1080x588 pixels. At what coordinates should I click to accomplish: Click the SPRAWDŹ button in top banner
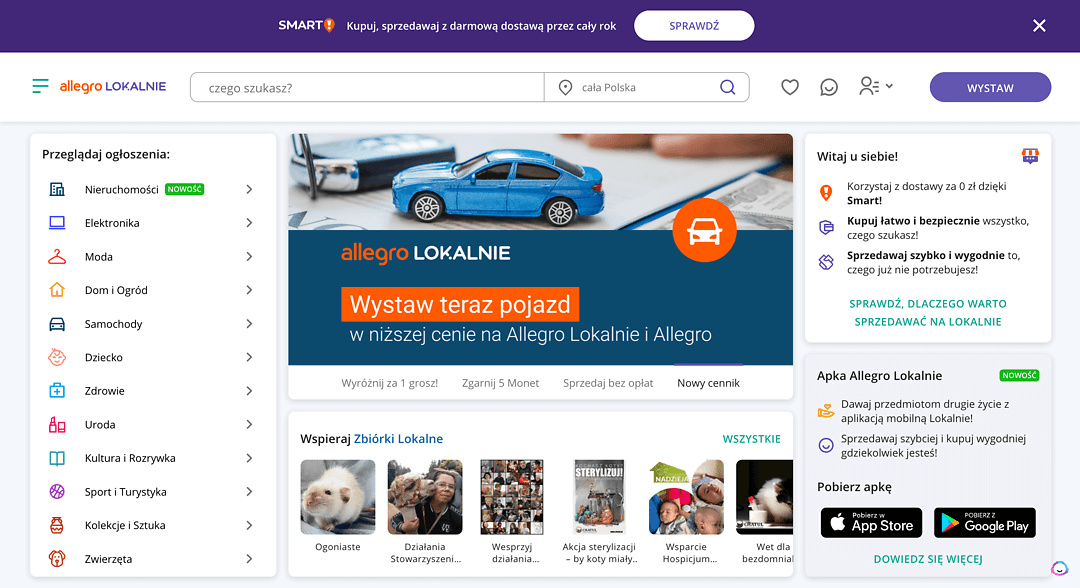pyautogui.click(x=694, y=25)
